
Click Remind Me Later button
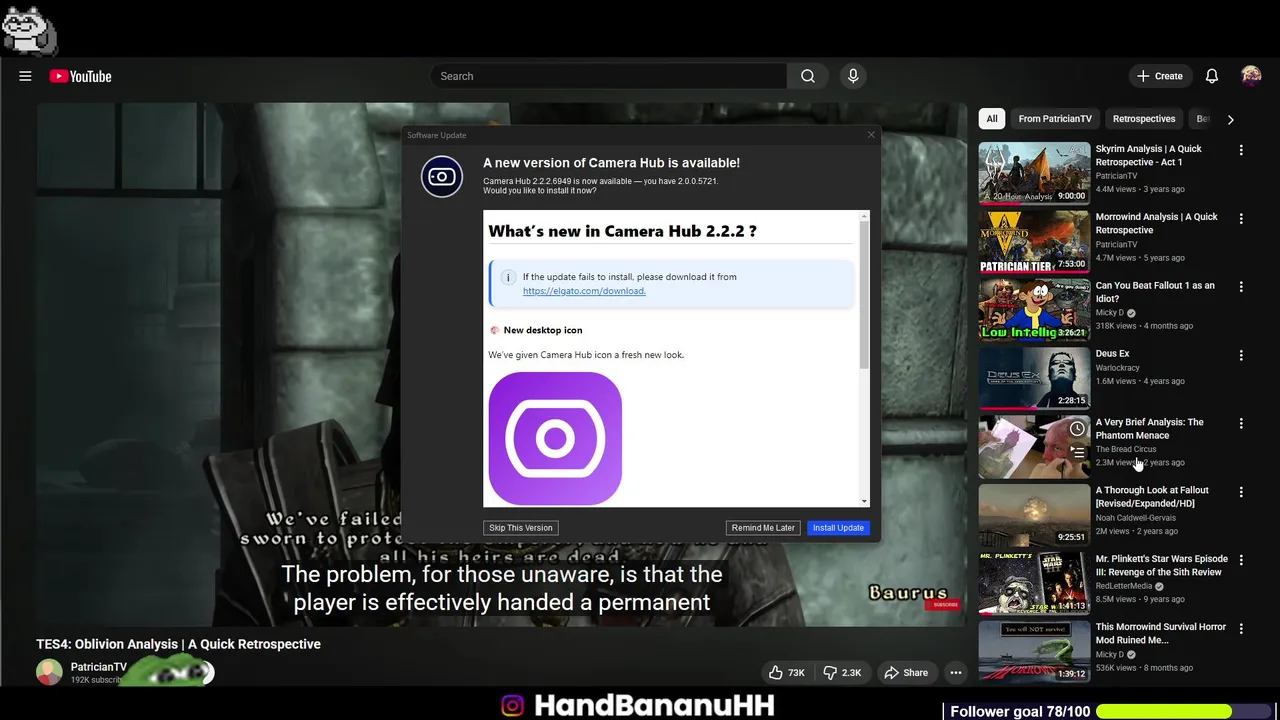763,528
